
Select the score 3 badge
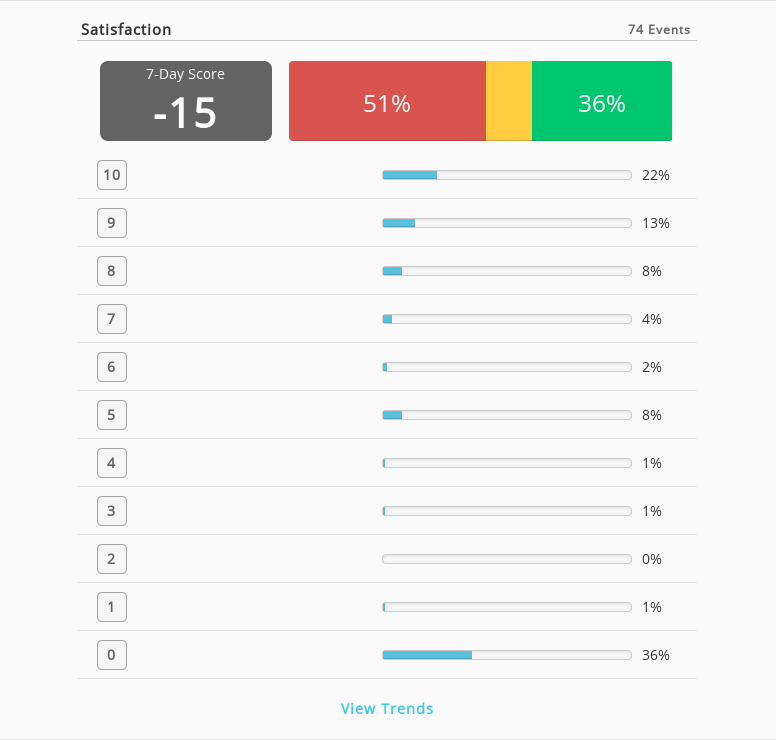(112, 511)
